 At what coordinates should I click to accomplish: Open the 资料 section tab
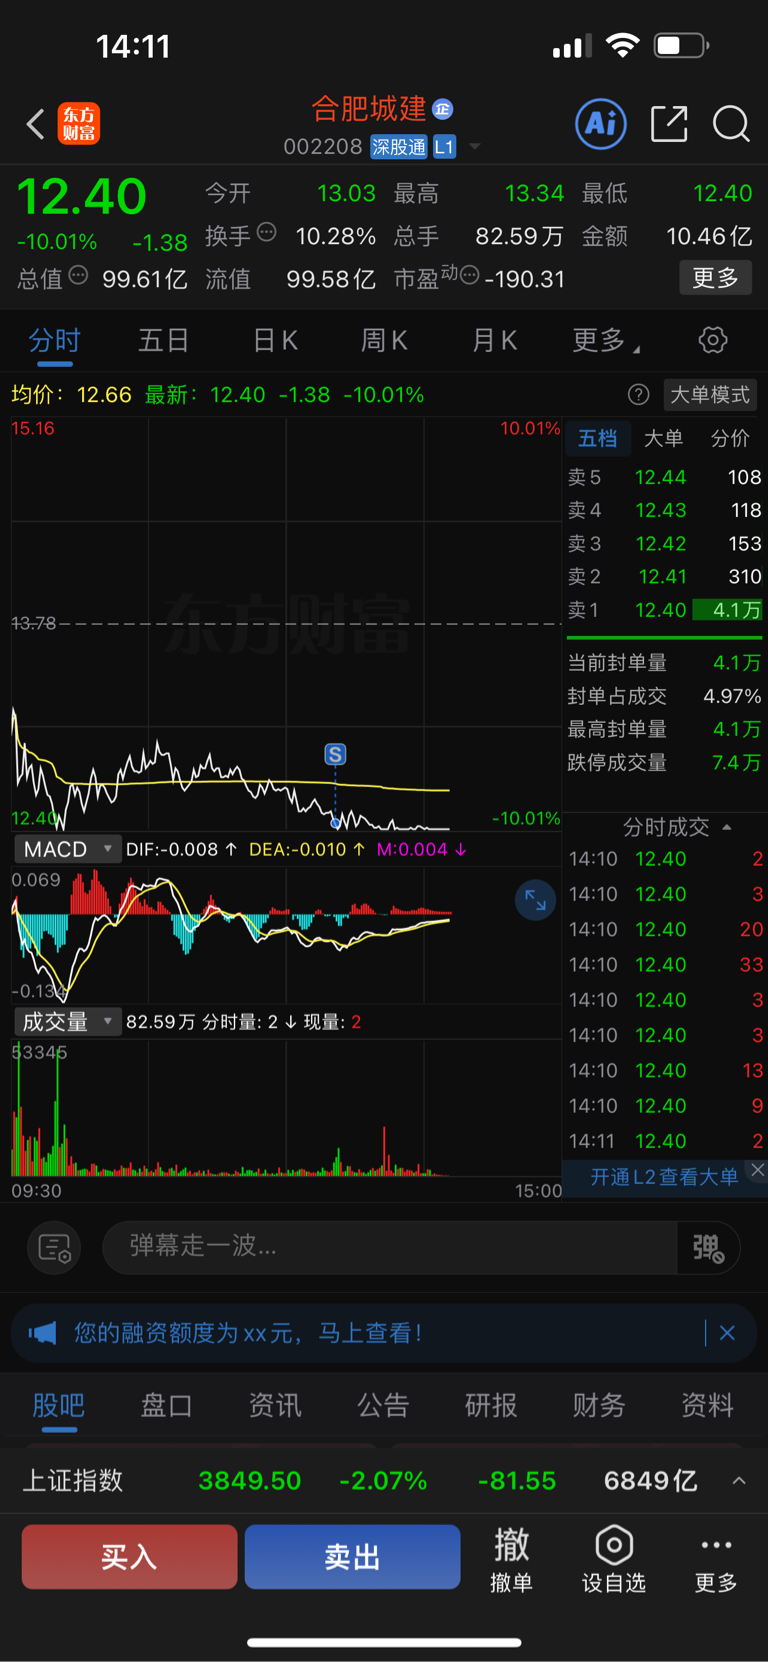click(x=707, y=1405)
